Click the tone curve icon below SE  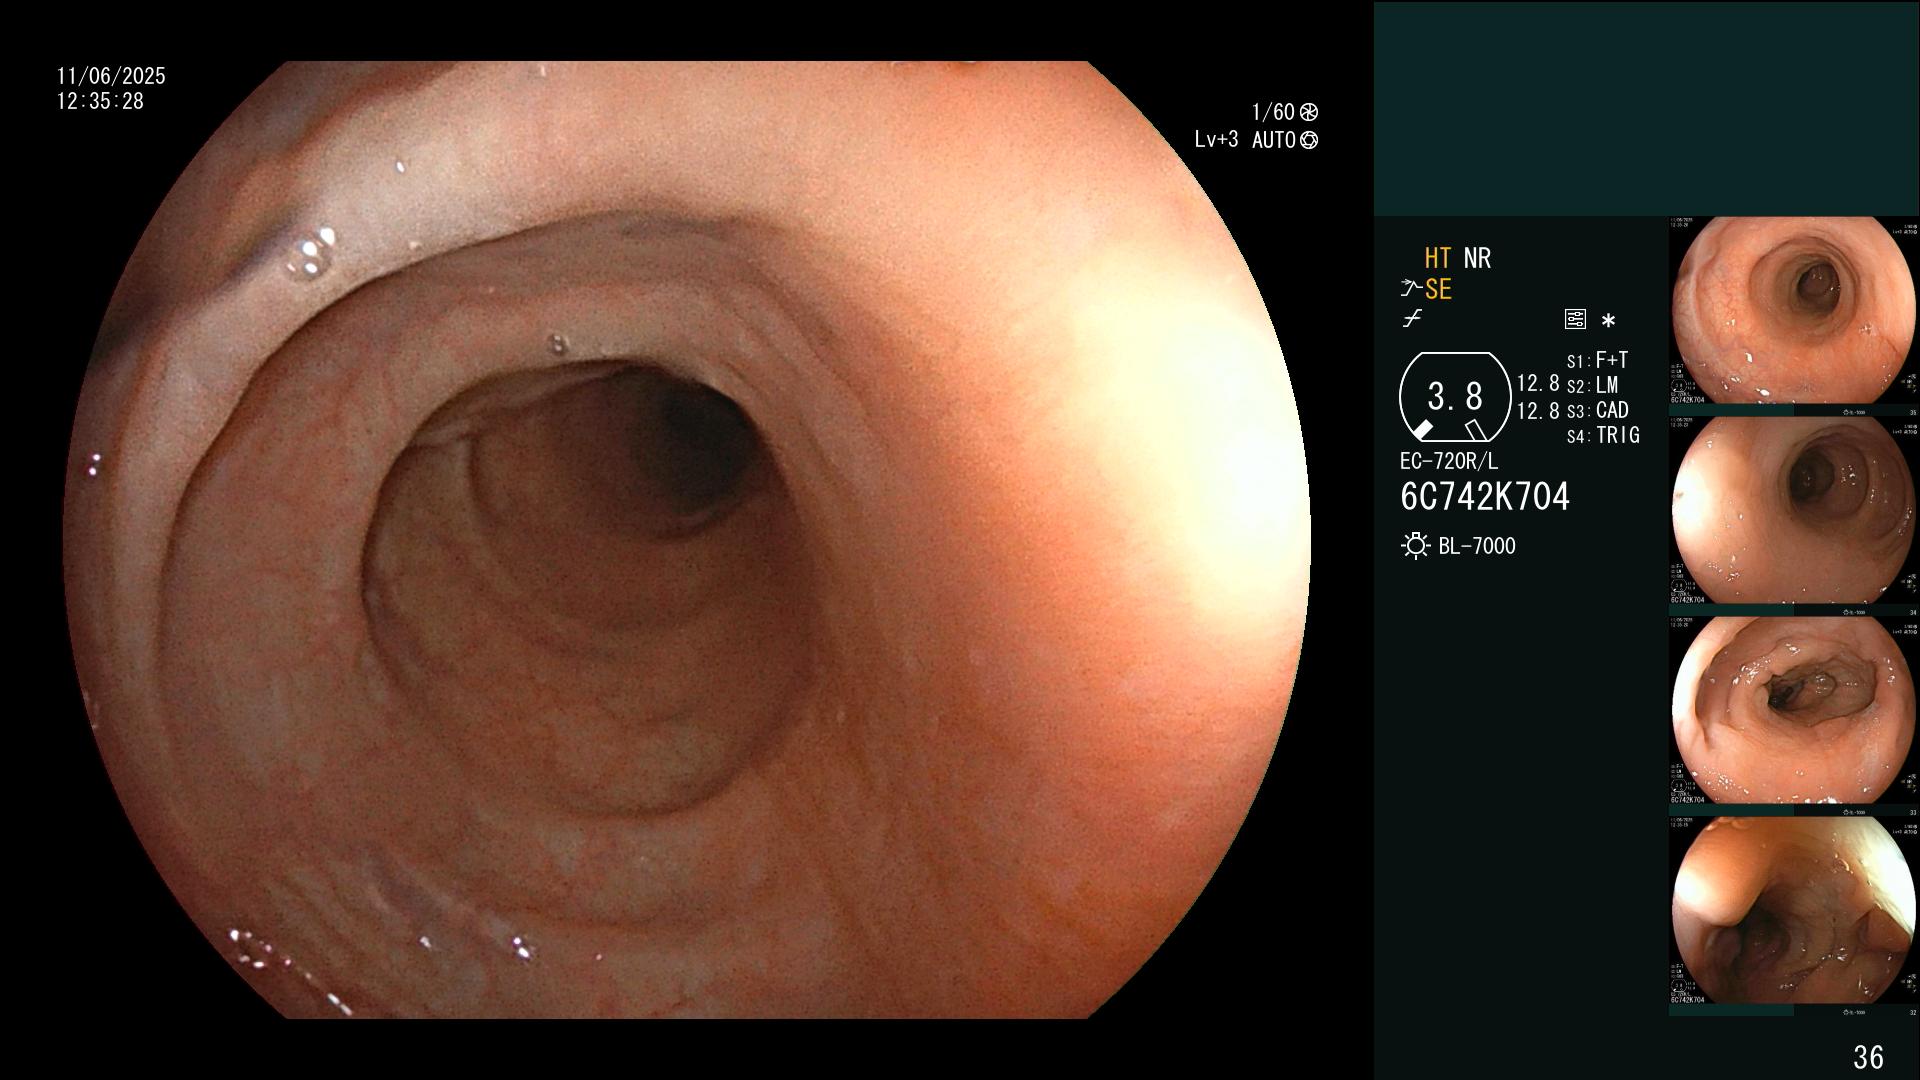click(x=1412, y=319)
